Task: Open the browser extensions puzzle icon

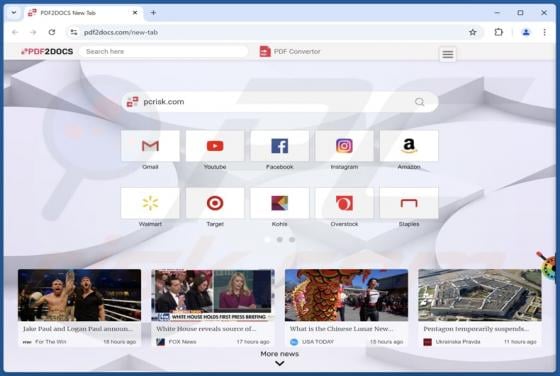Action: tap(499, 32)
